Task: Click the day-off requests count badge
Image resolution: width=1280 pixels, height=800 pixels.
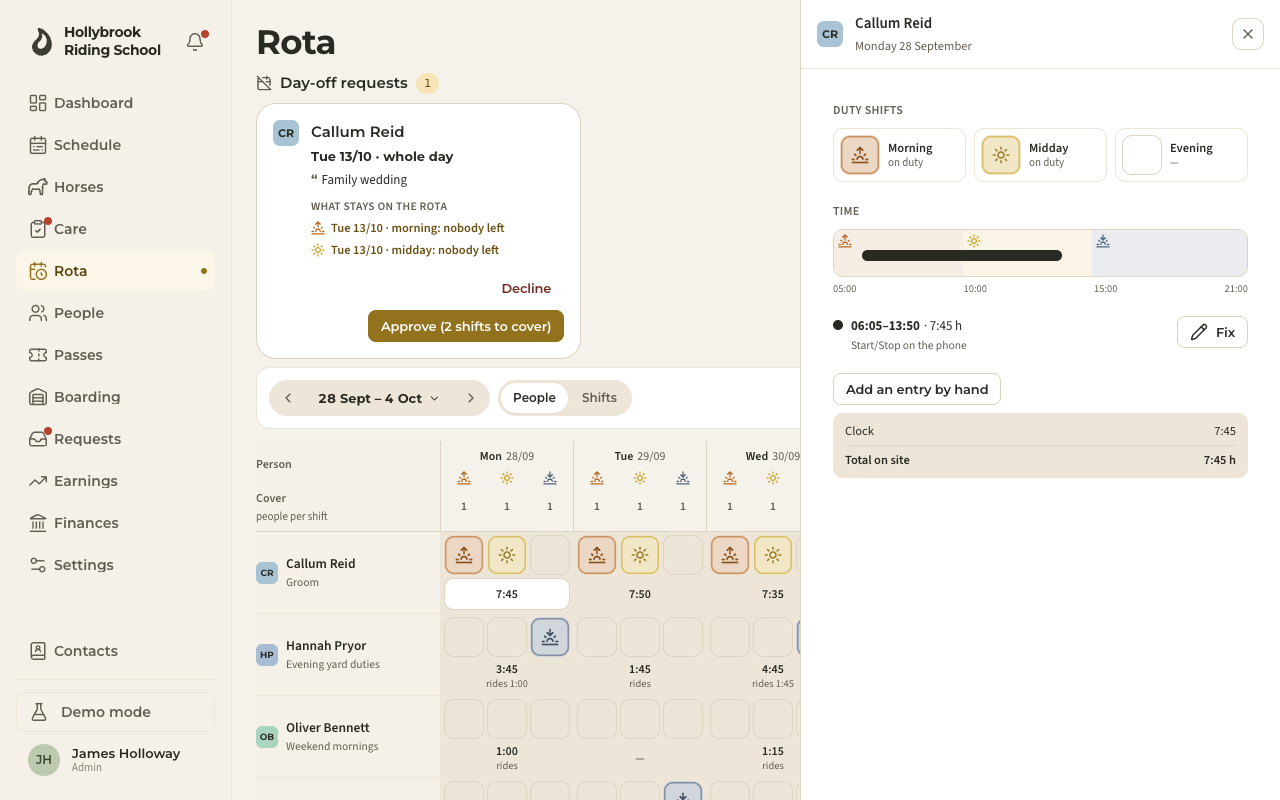Action: 428,83
